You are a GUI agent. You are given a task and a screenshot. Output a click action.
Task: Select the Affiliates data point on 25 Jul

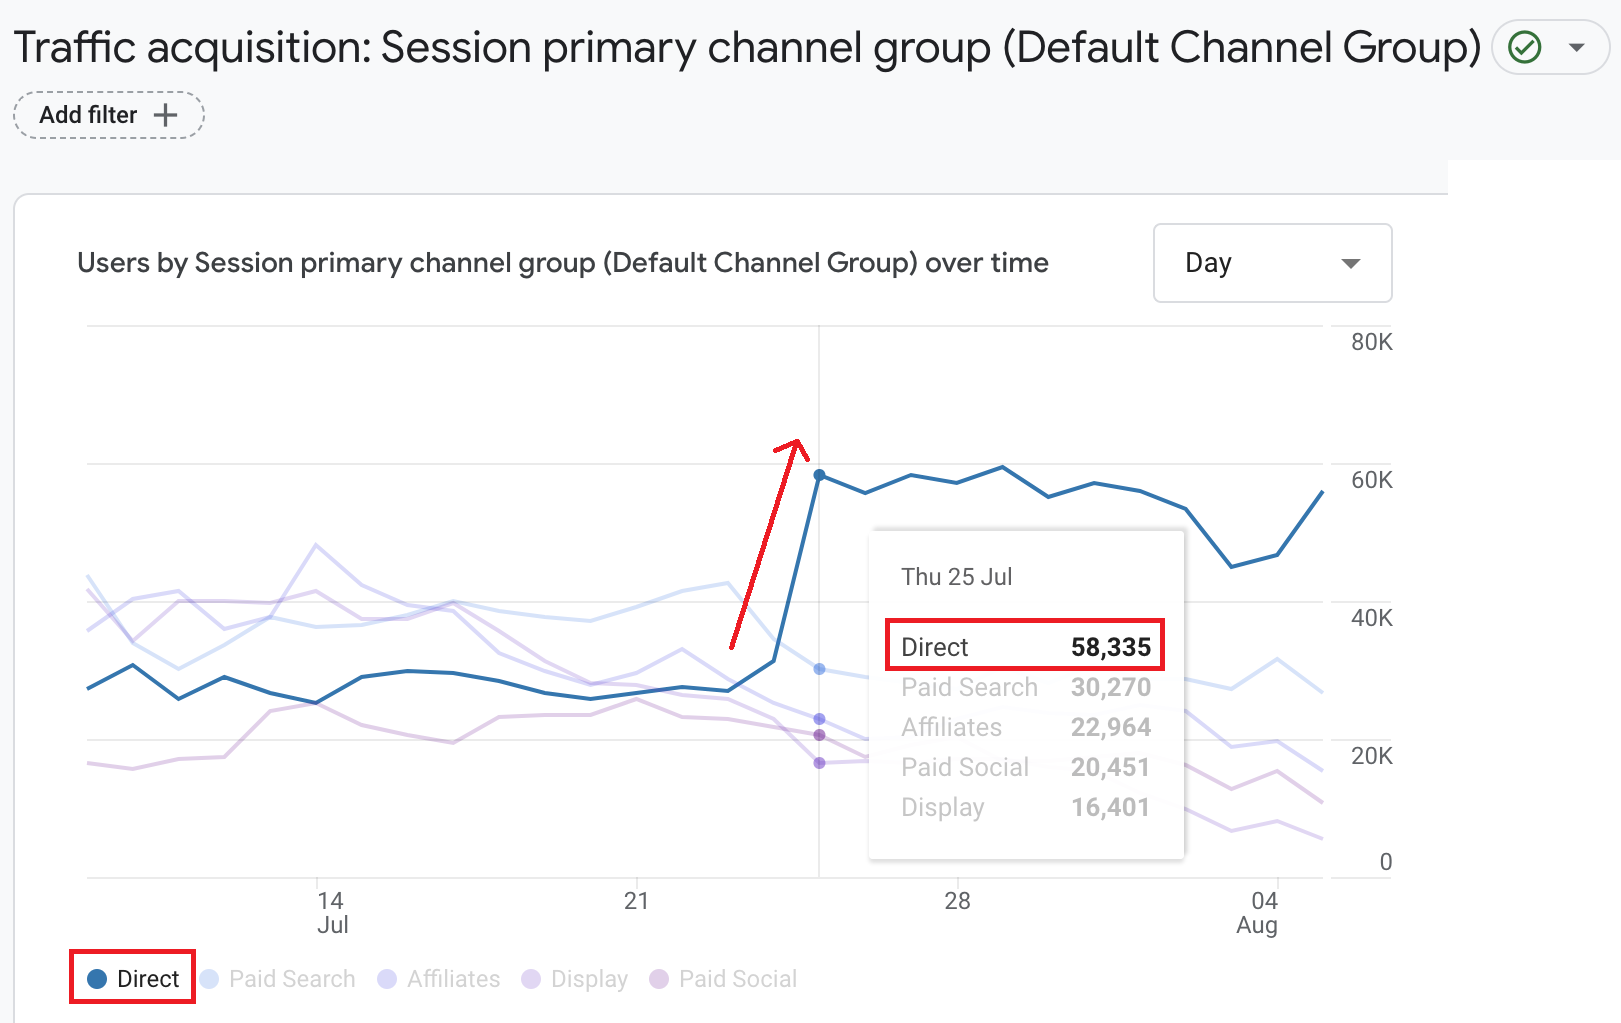[819, 719]
